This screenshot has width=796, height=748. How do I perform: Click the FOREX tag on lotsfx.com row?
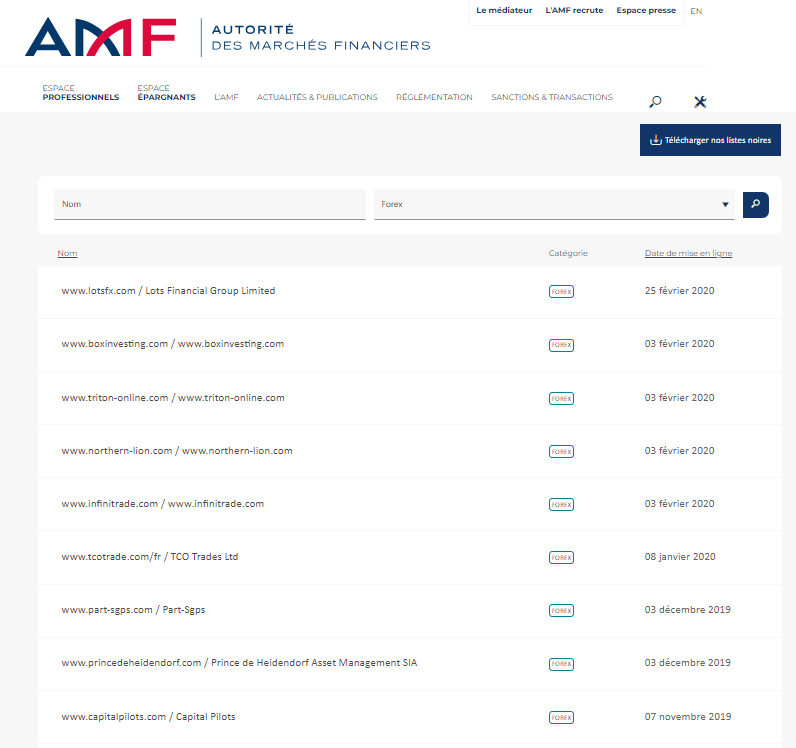pyautogui.click(x=561, y=291)
